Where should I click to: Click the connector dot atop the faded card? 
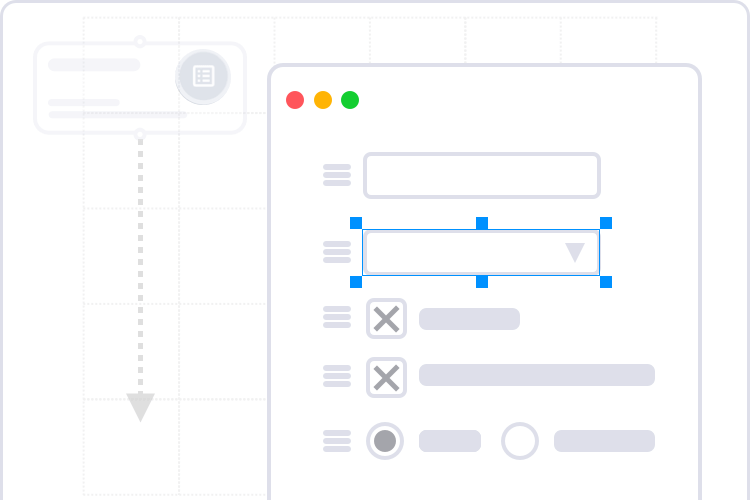pos(140,42)
